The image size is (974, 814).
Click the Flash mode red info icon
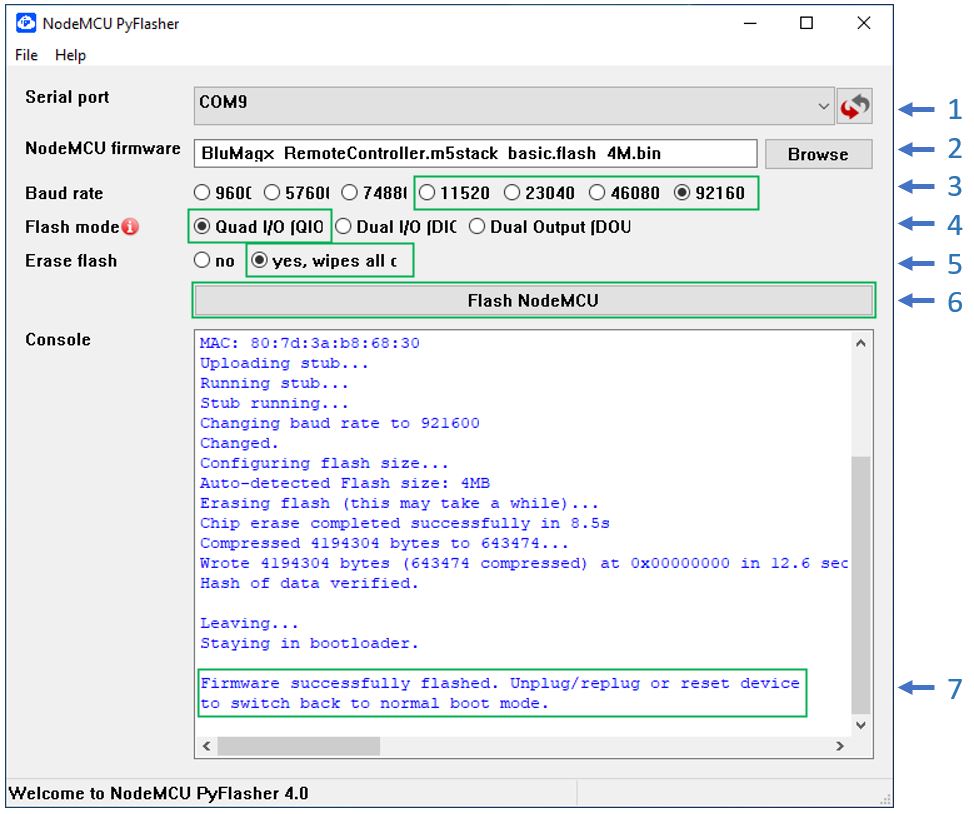pyautogui.click(x=130, y=227)
